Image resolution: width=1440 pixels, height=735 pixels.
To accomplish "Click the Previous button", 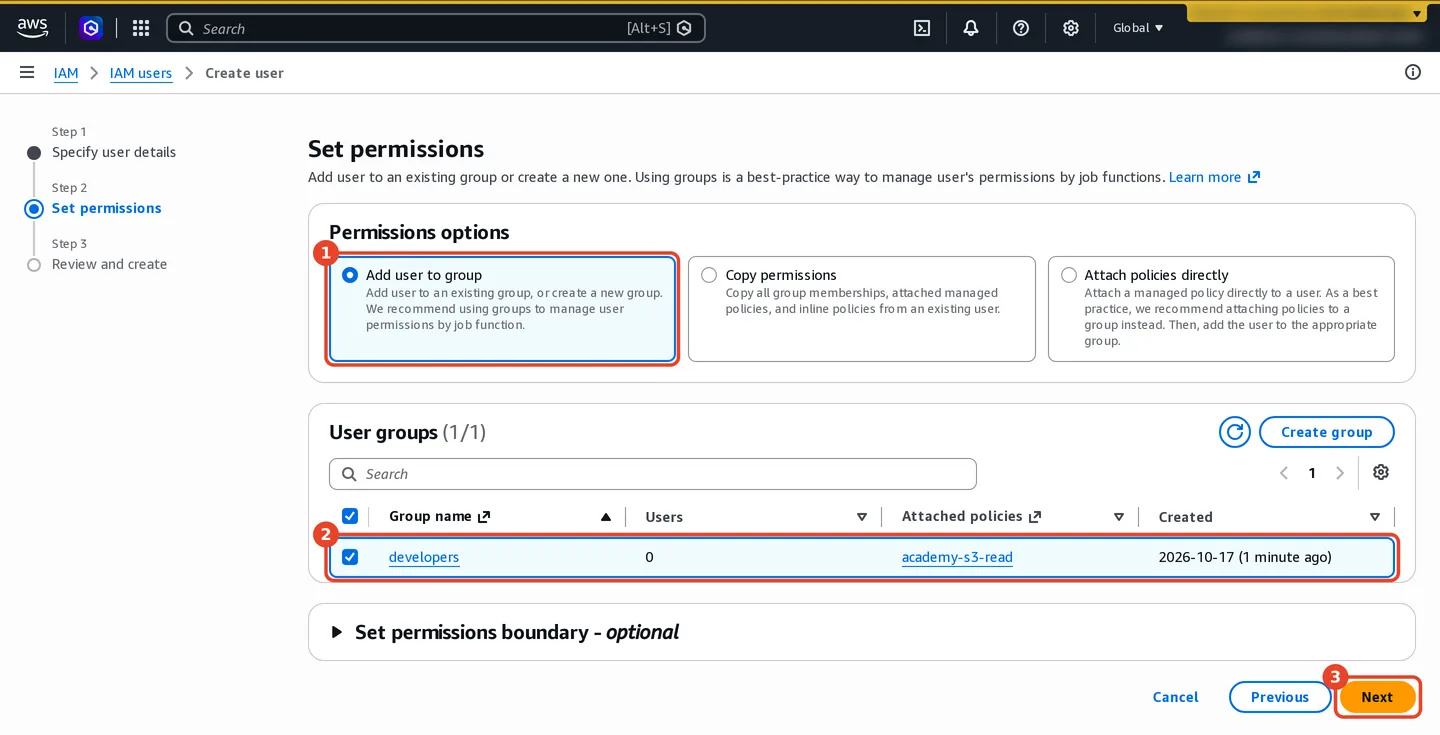I will [x=1280, y=697].
